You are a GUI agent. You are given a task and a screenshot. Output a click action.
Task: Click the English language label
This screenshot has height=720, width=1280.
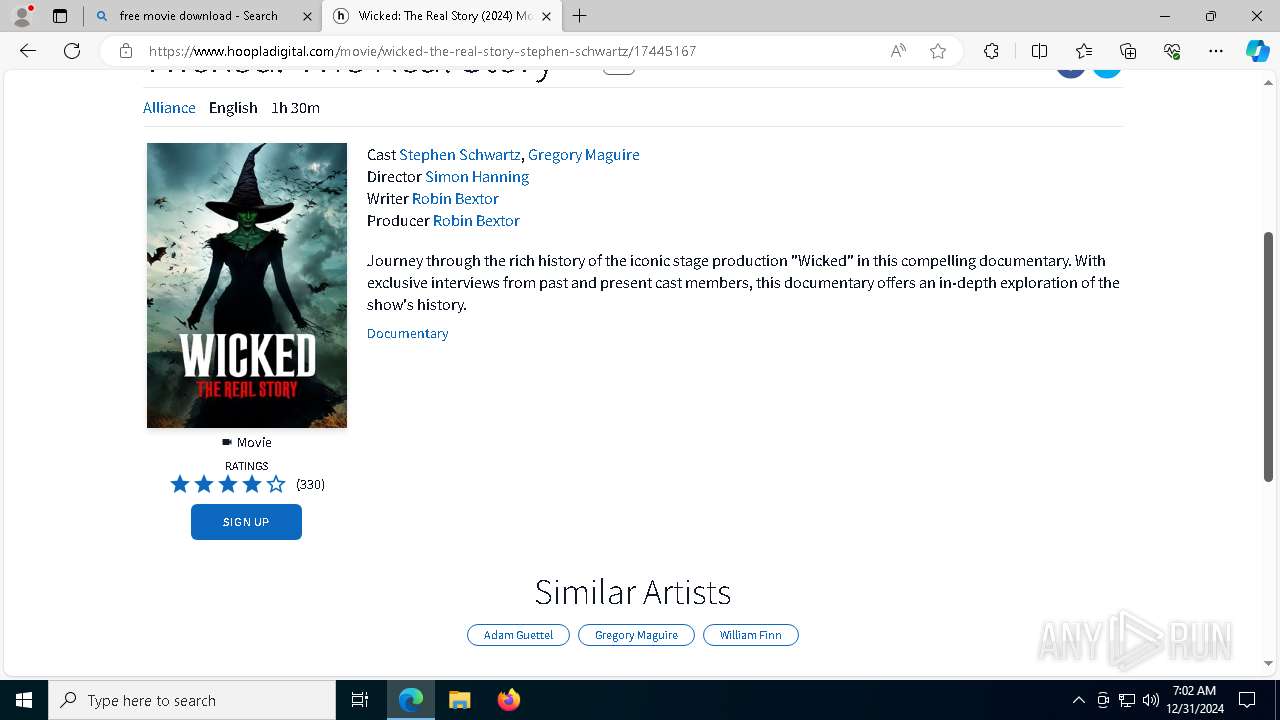[x=233, y=108]
